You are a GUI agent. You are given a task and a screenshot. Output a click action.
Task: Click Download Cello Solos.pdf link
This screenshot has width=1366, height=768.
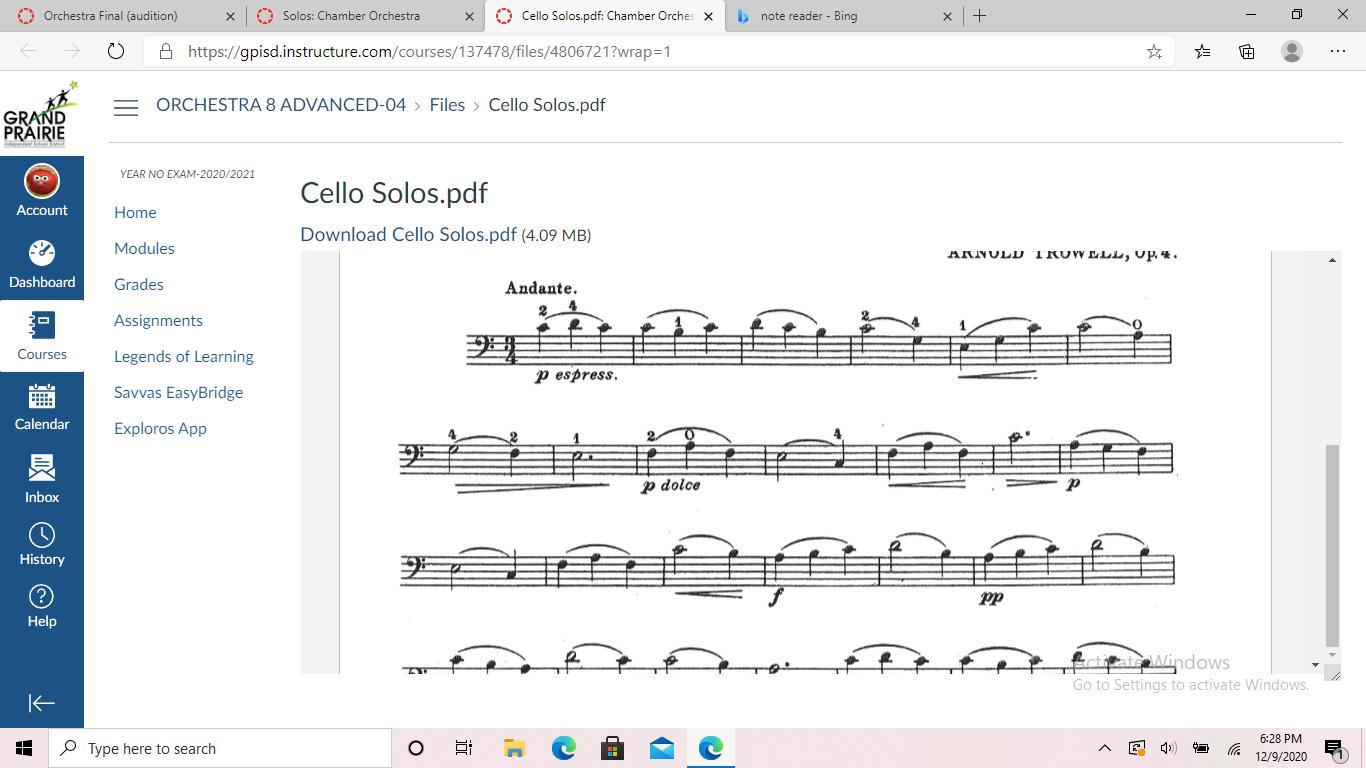(408, 234)
